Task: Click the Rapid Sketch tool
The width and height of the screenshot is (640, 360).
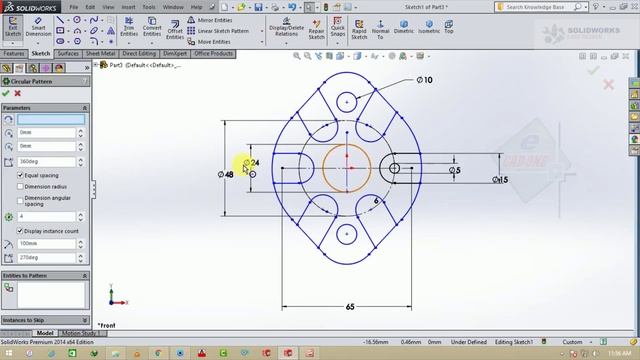Action: pos(359,29)
